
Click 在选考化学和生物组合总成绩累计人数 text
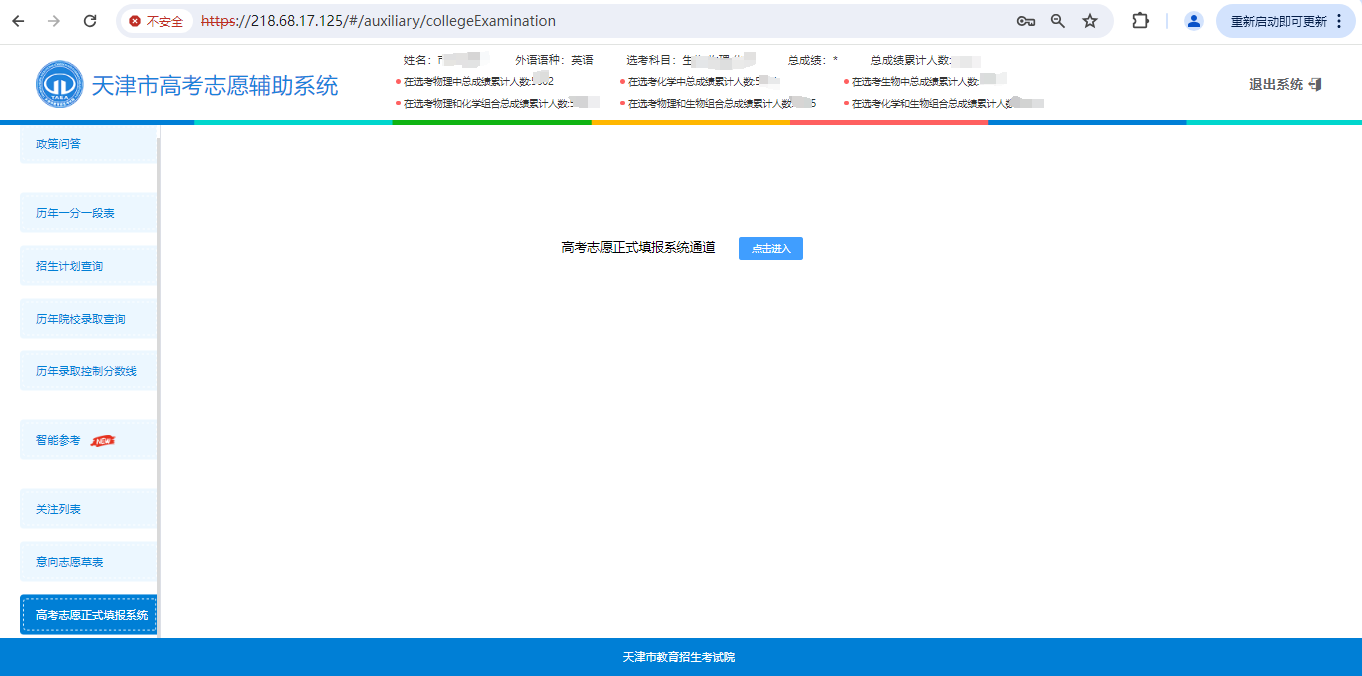[934, 103]
